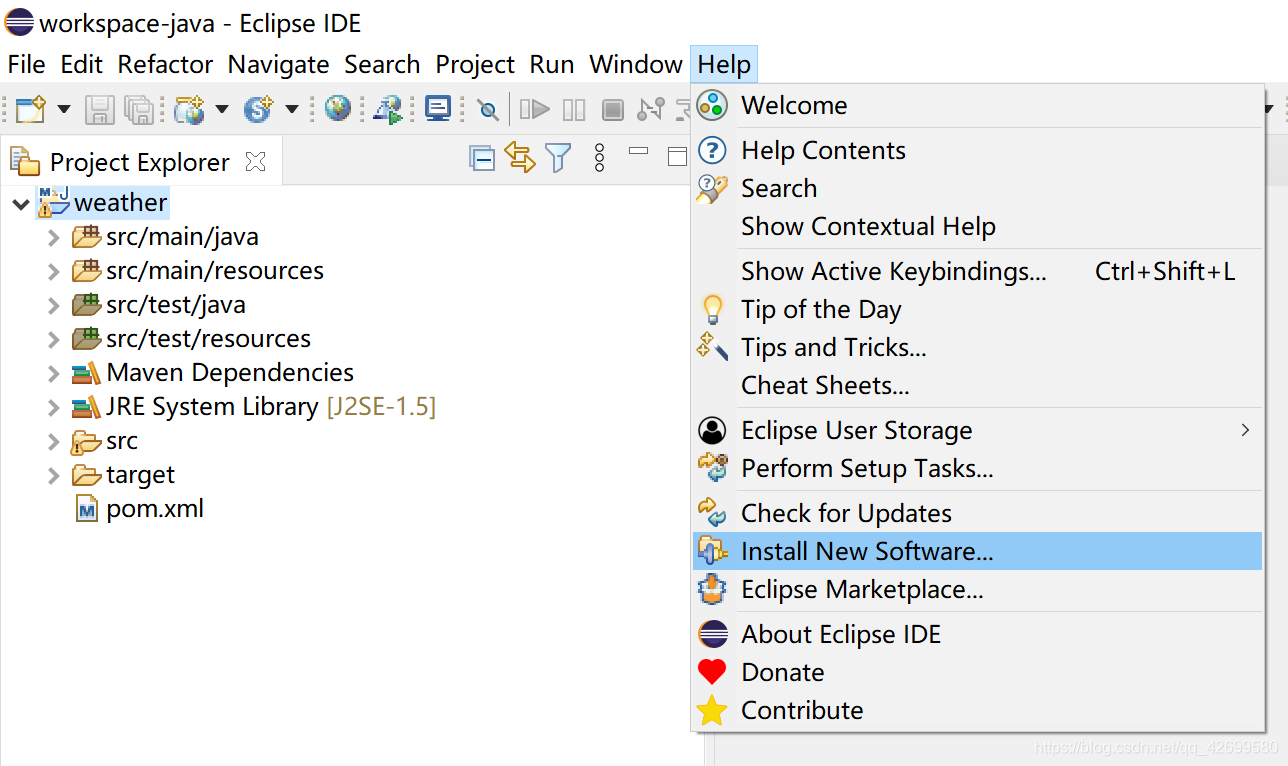
Task: Open the Edit menu
Action: pos(82,64)
